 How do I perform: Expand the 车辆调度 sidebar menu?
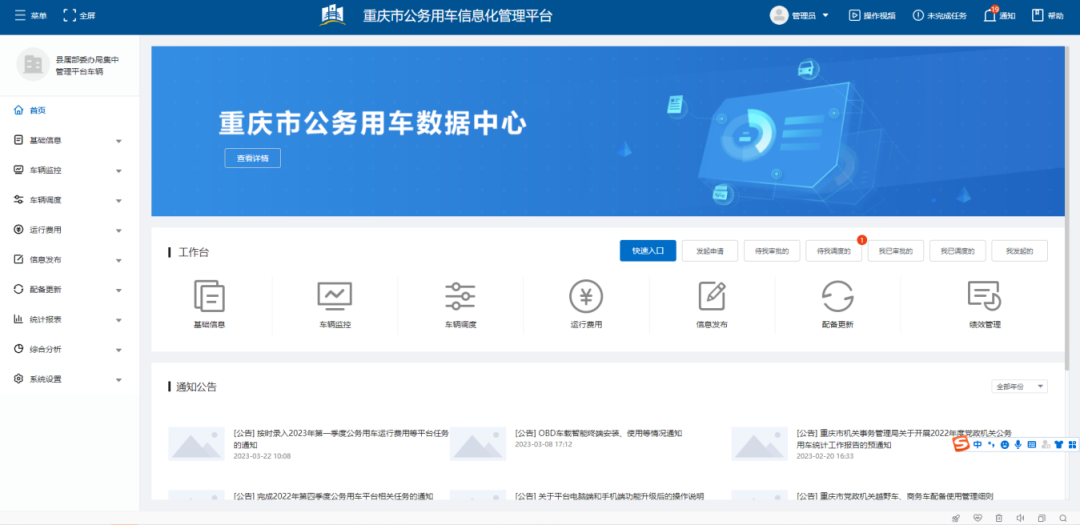pos(70,200)
